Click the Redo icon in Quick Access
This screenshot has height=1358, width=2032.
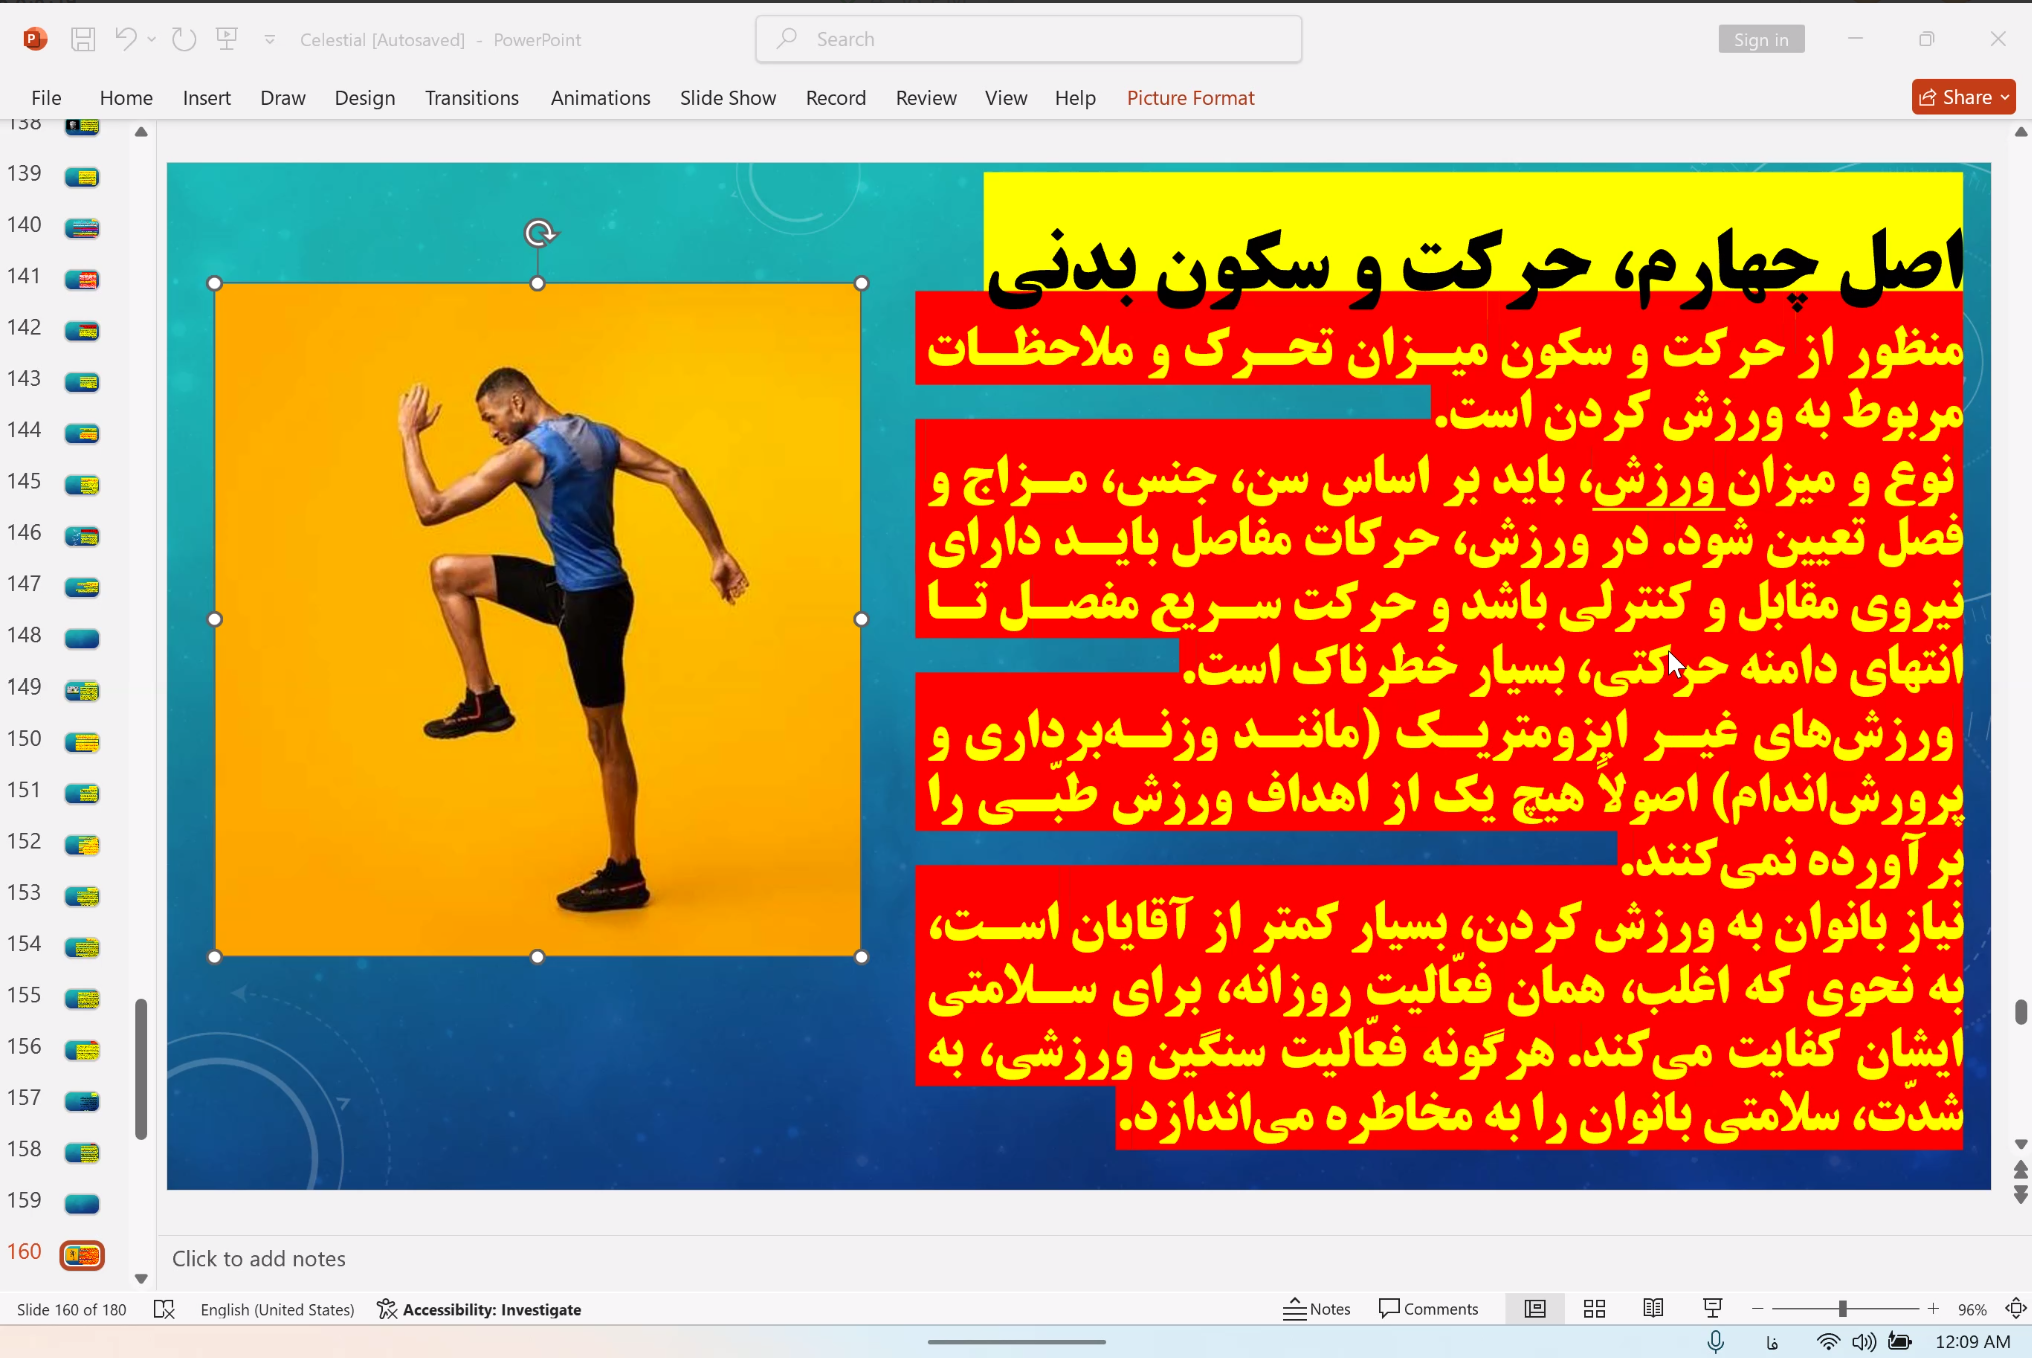click(x=184, y=39)
